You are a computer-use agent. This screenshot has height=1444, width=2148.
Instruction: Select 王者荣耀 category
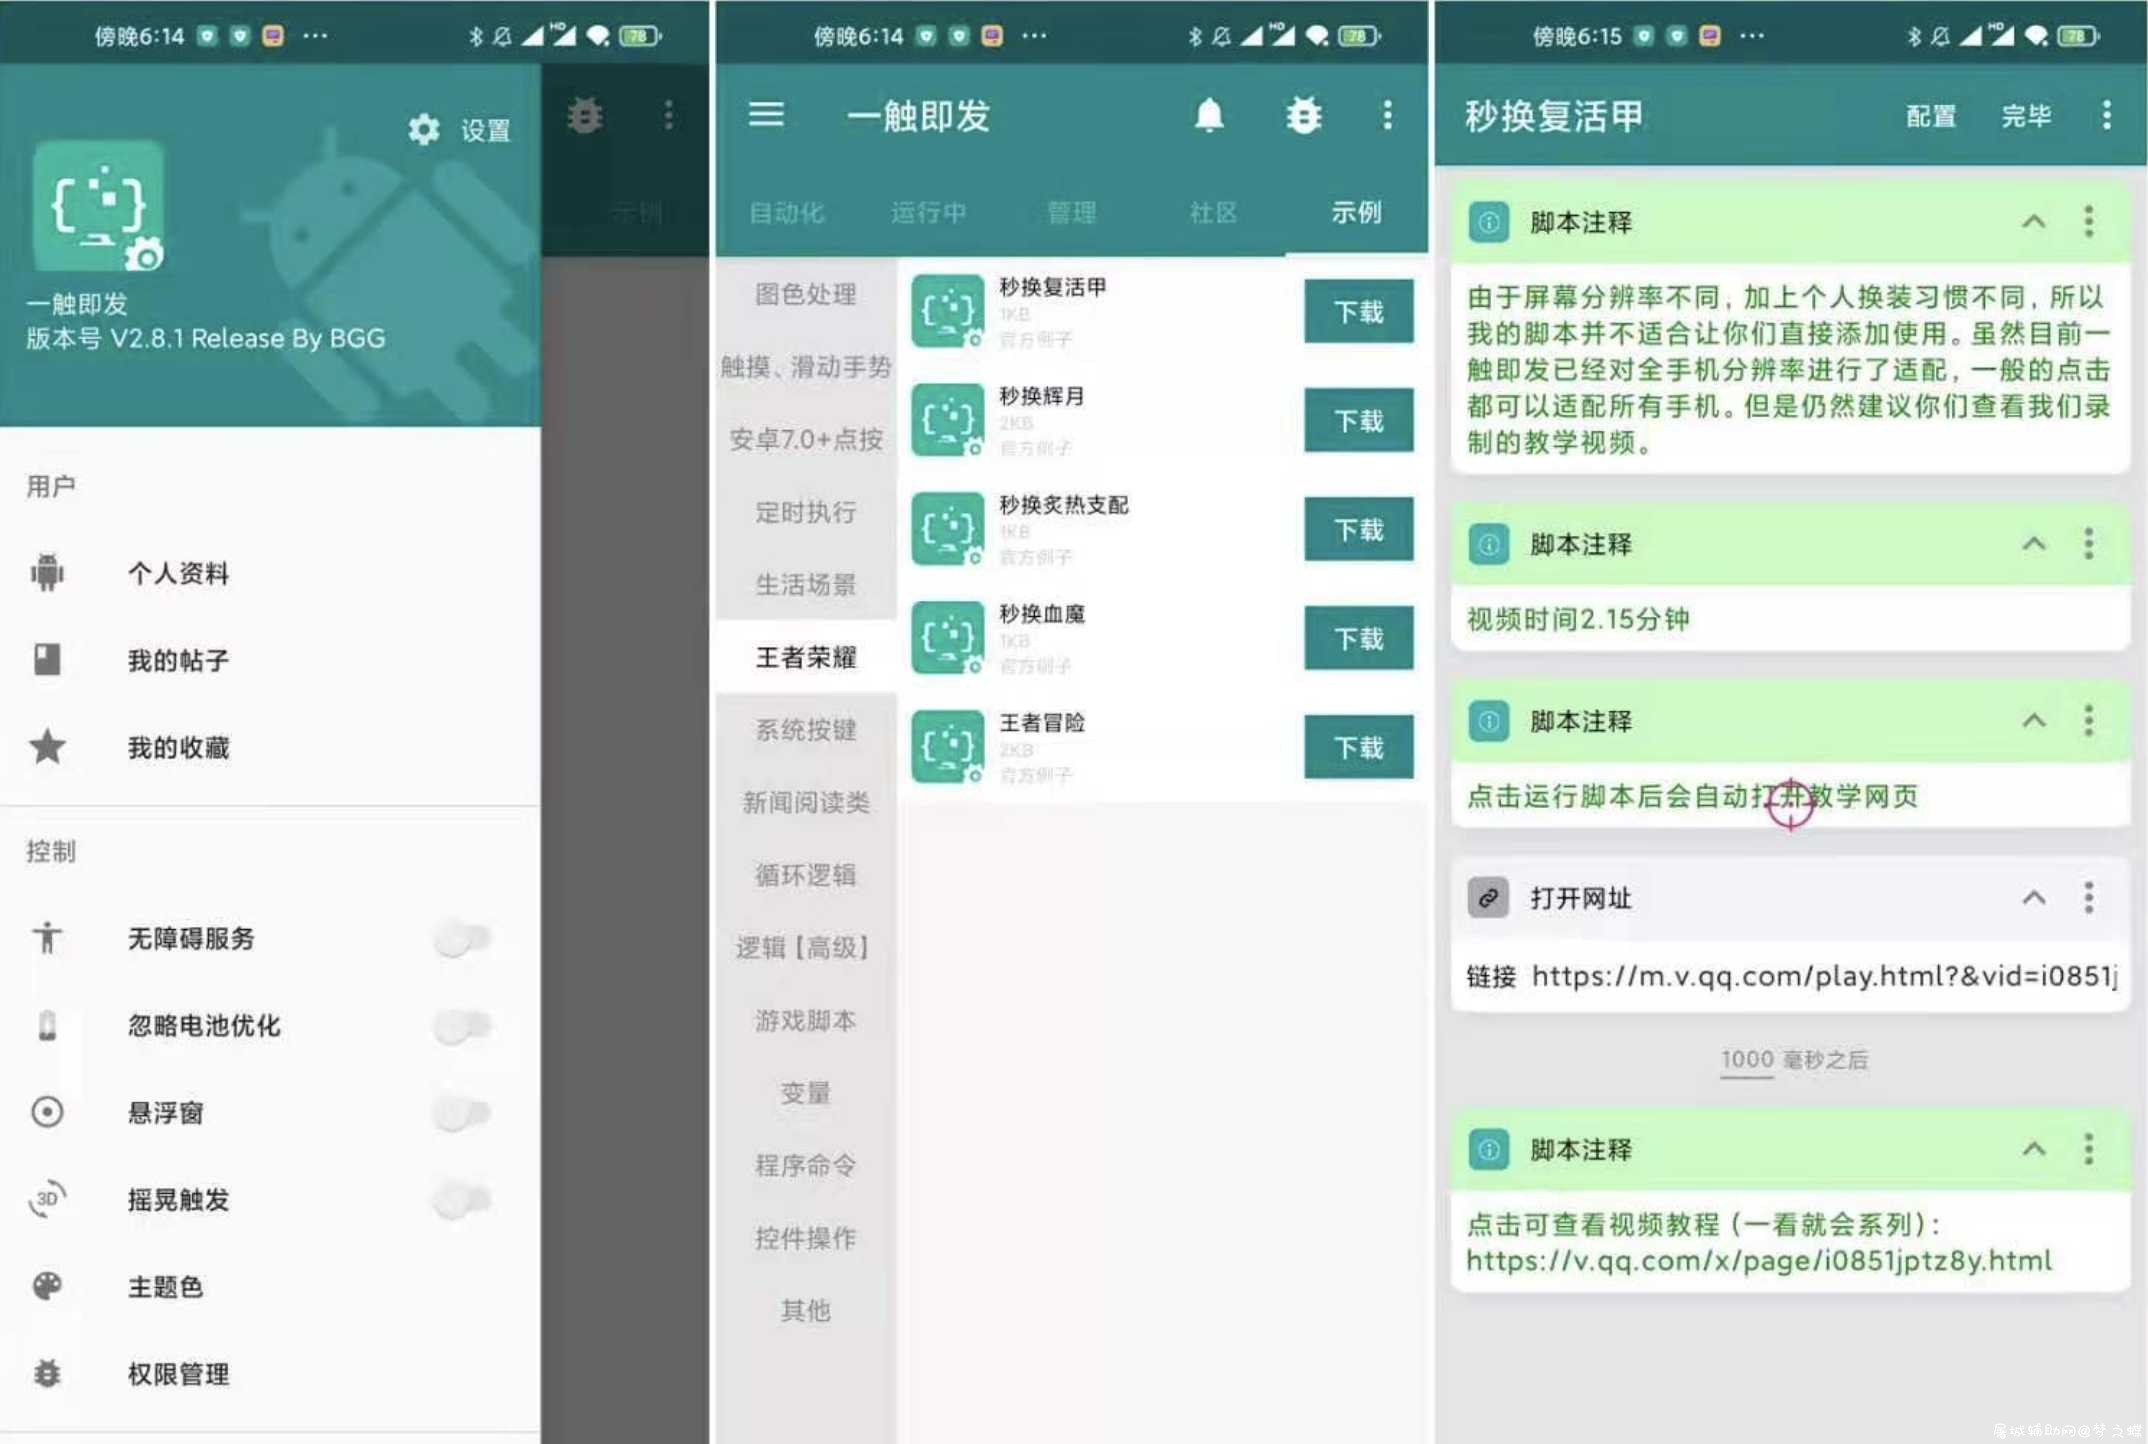(x=806, y=657)
